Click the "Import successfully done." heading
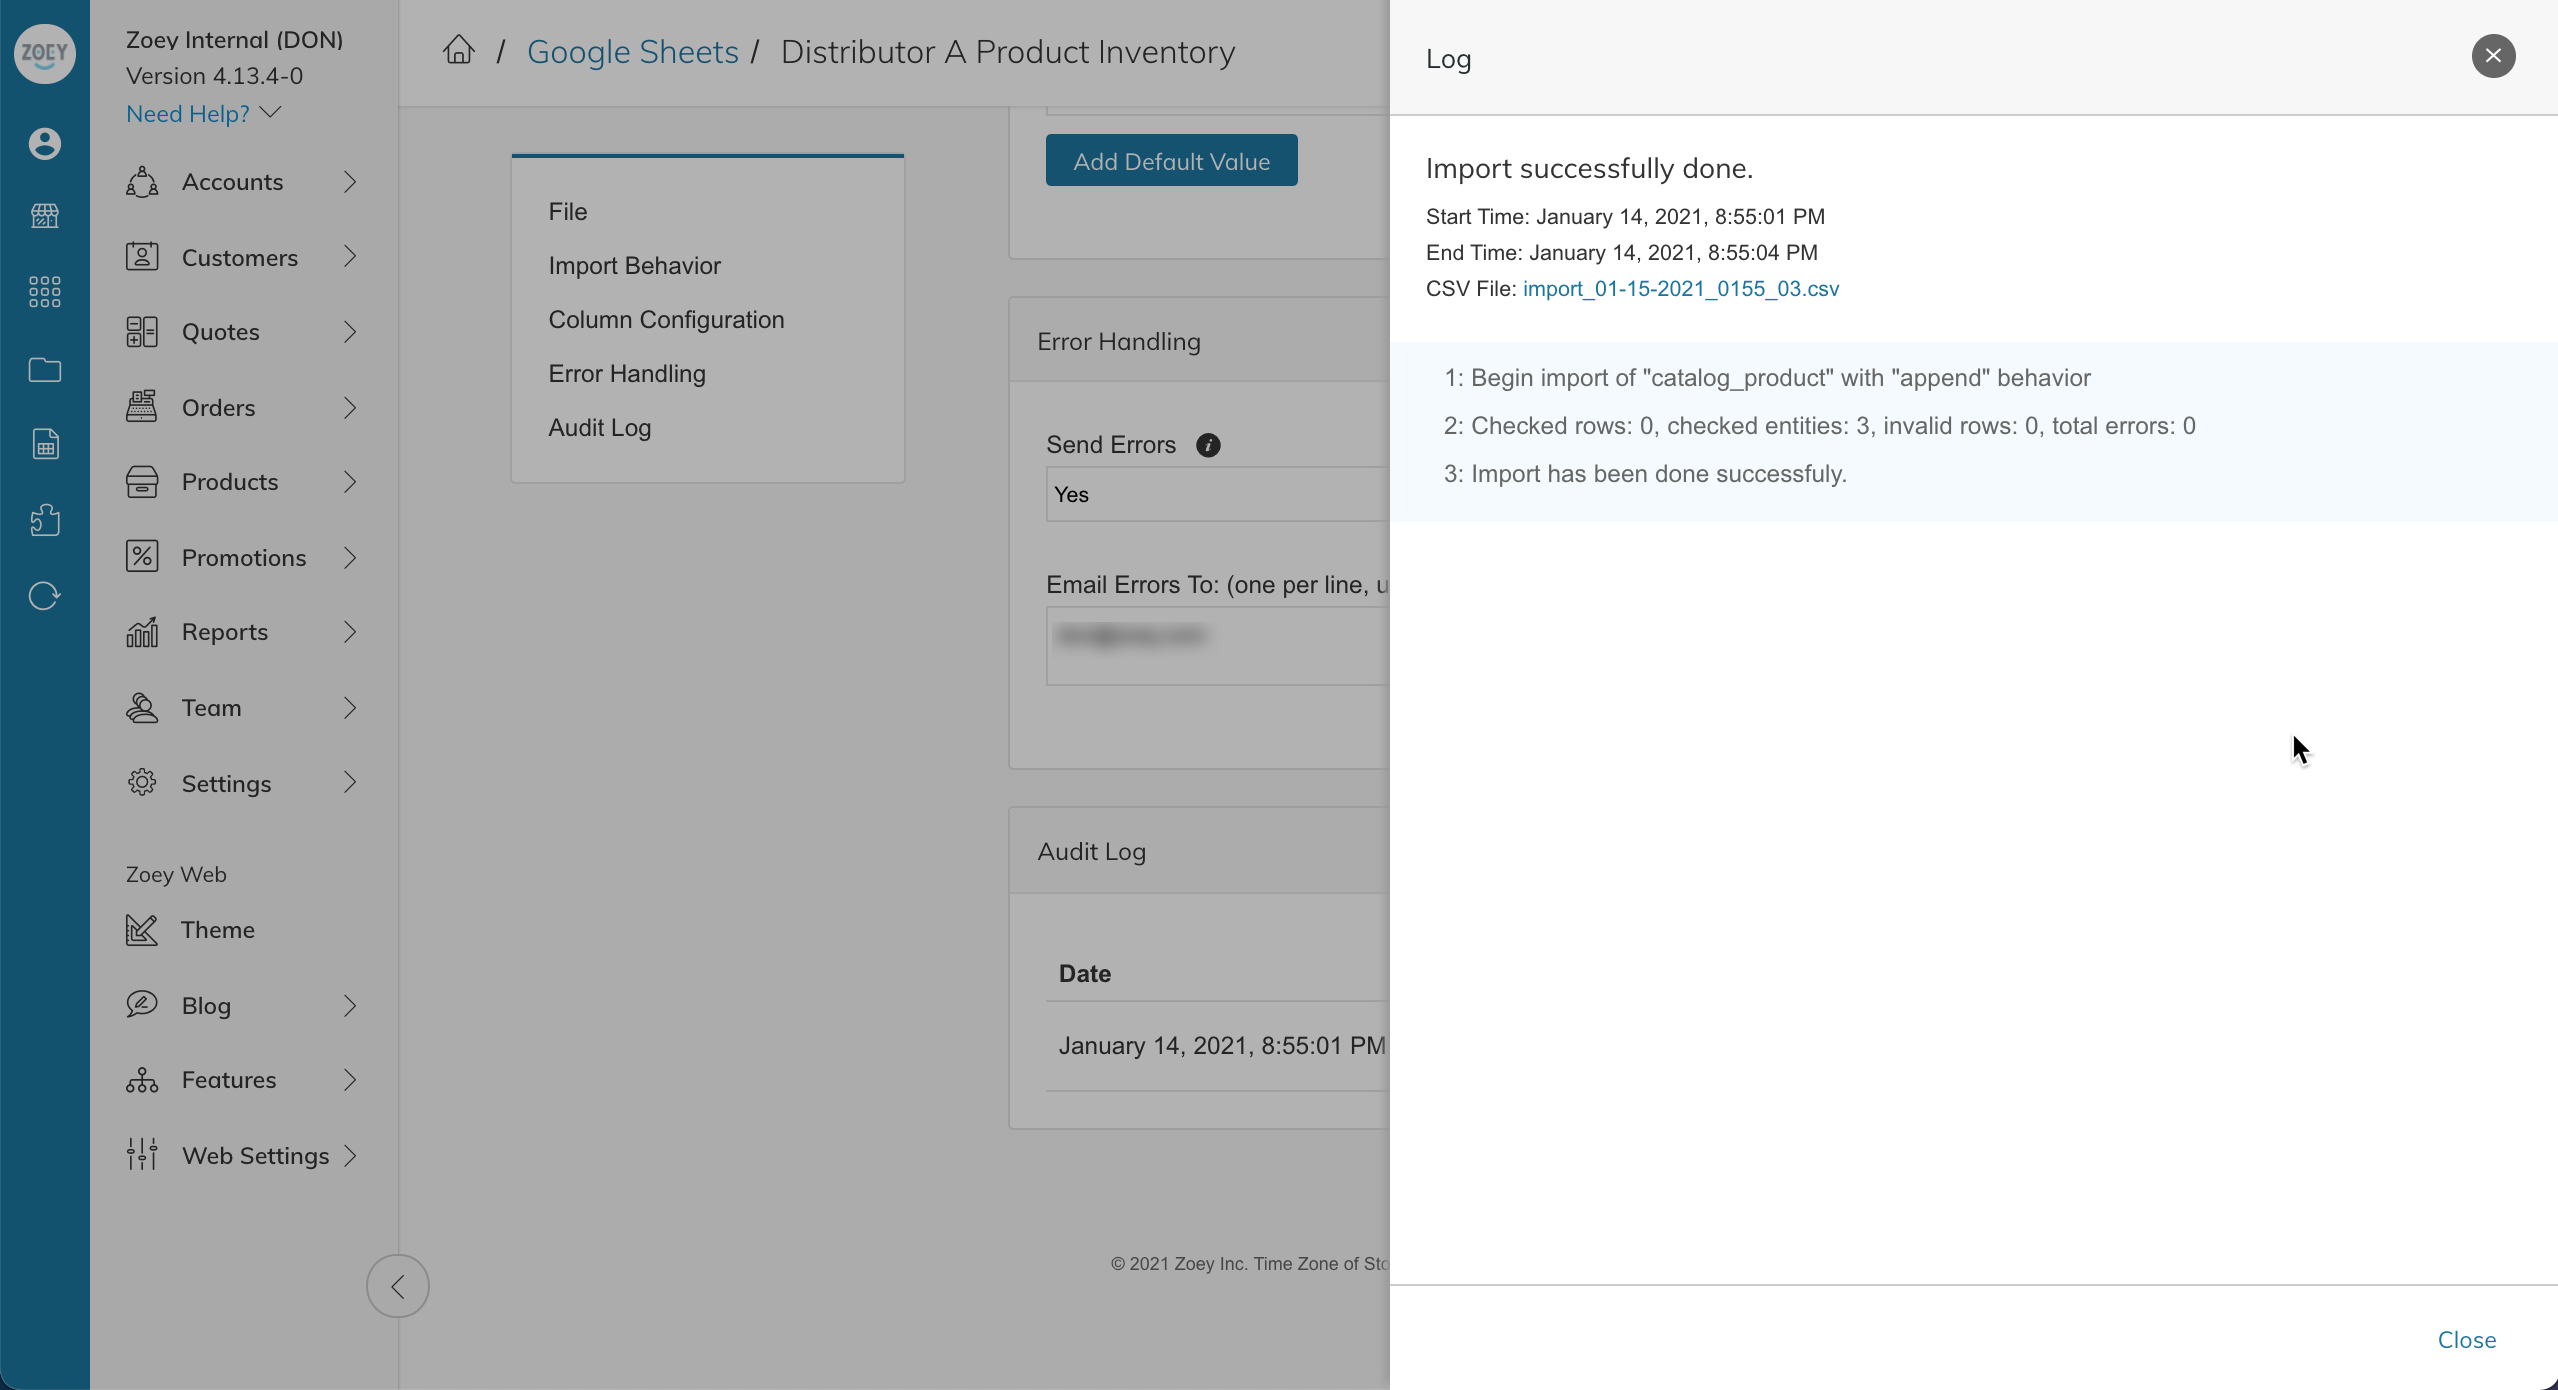Image resolution: width=2558 pixels, height=1390 pixels. (x=1590, y=168)
